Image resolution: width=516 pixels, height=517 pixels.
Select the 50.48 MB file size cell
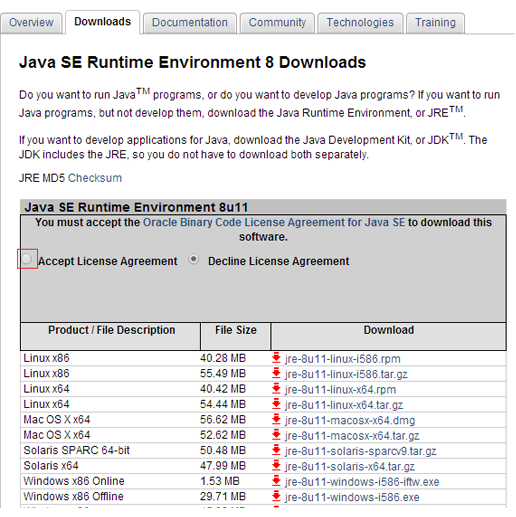click(x=223, y=450)
